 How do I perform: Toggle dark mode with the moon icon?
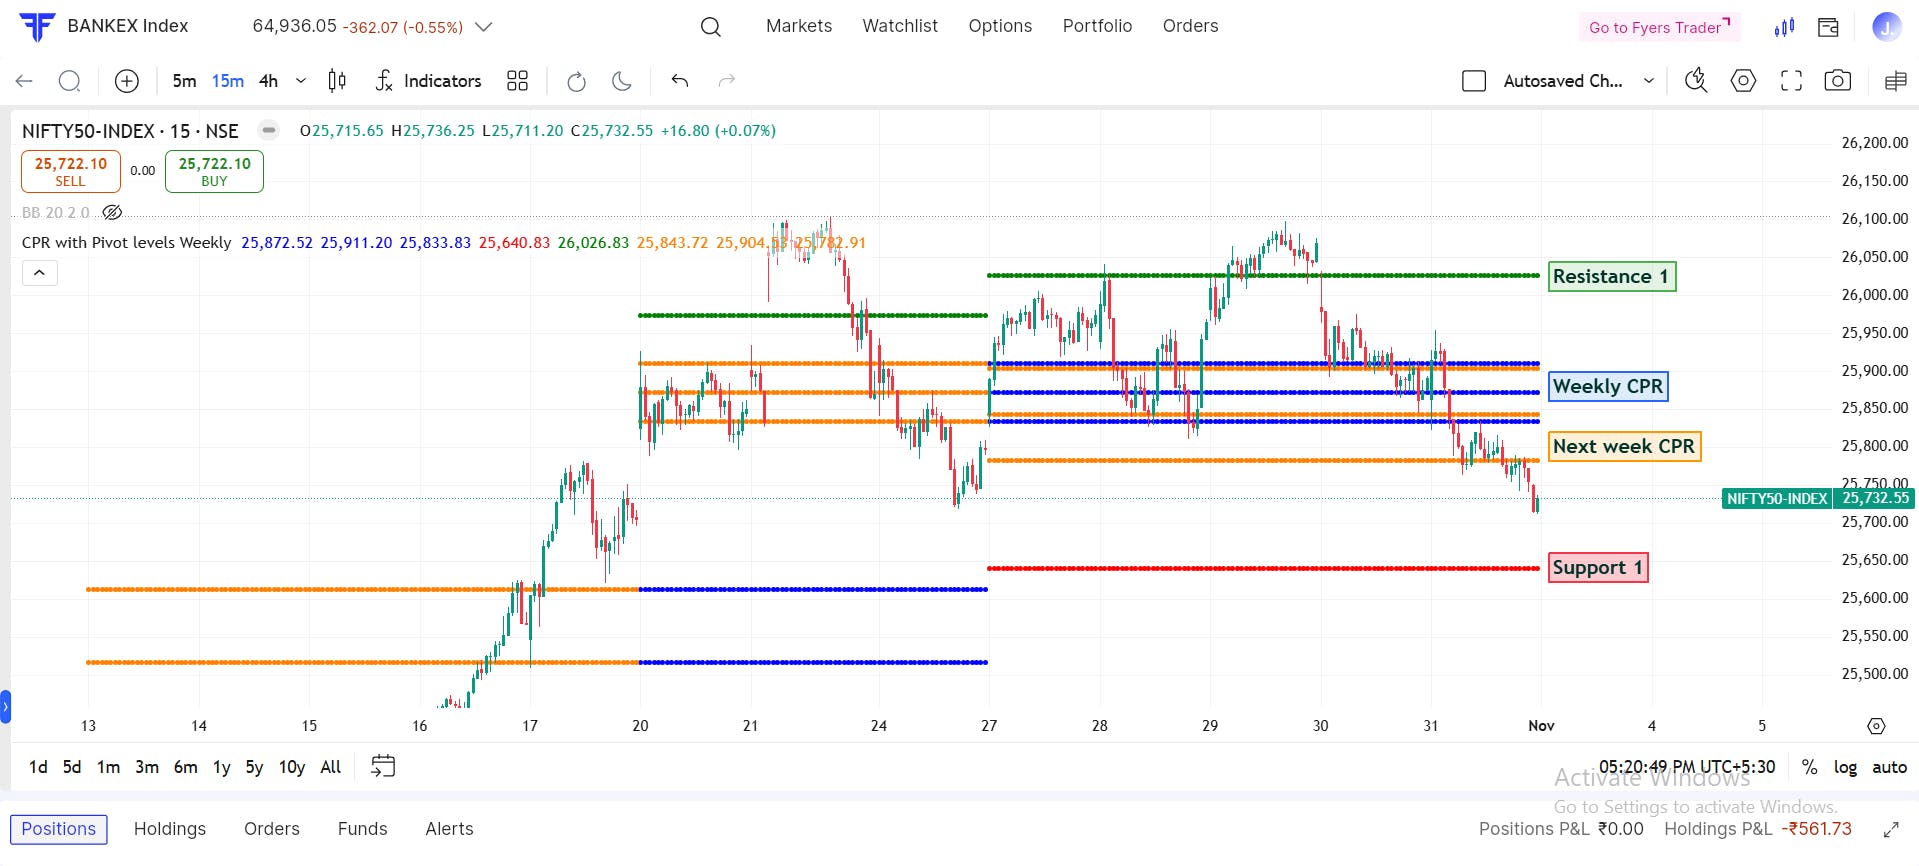coord(622,81)
